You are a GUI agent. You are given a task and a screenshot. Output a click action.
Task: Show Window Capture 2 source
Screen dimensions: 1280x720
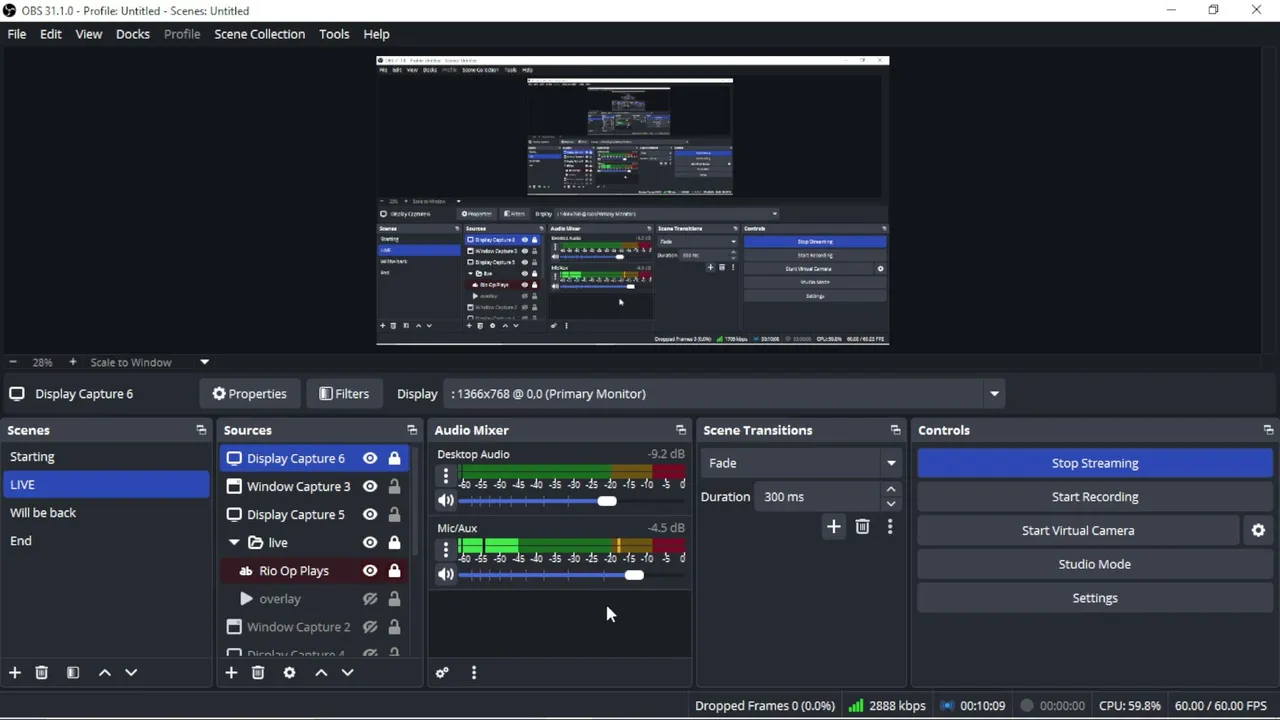click(x=370, y=627)
